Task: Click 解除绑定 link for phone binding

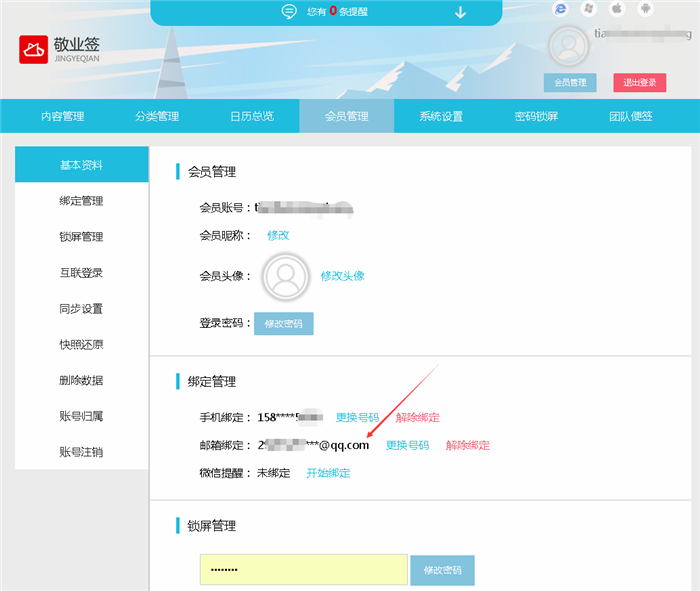Action: (417, 417)
